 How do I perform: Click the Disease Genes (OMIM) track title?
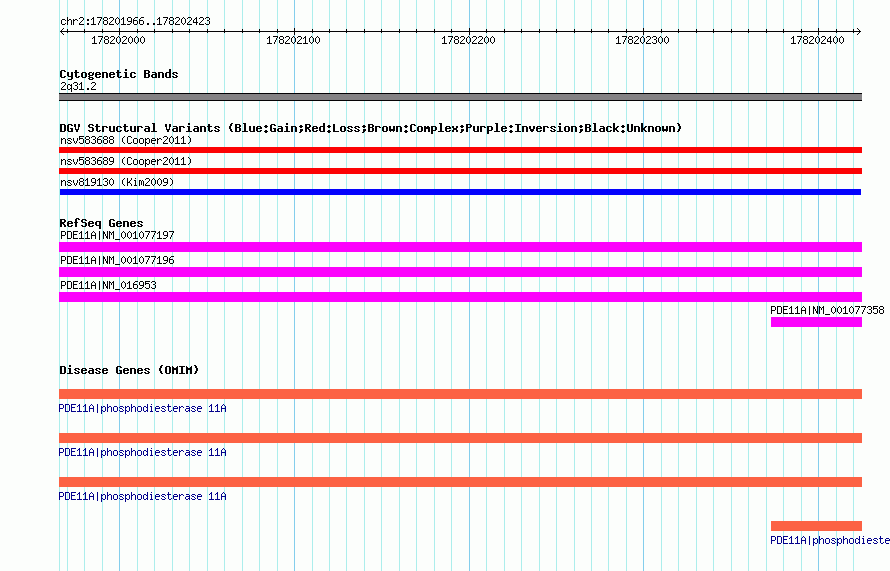[x=129, y=370]
